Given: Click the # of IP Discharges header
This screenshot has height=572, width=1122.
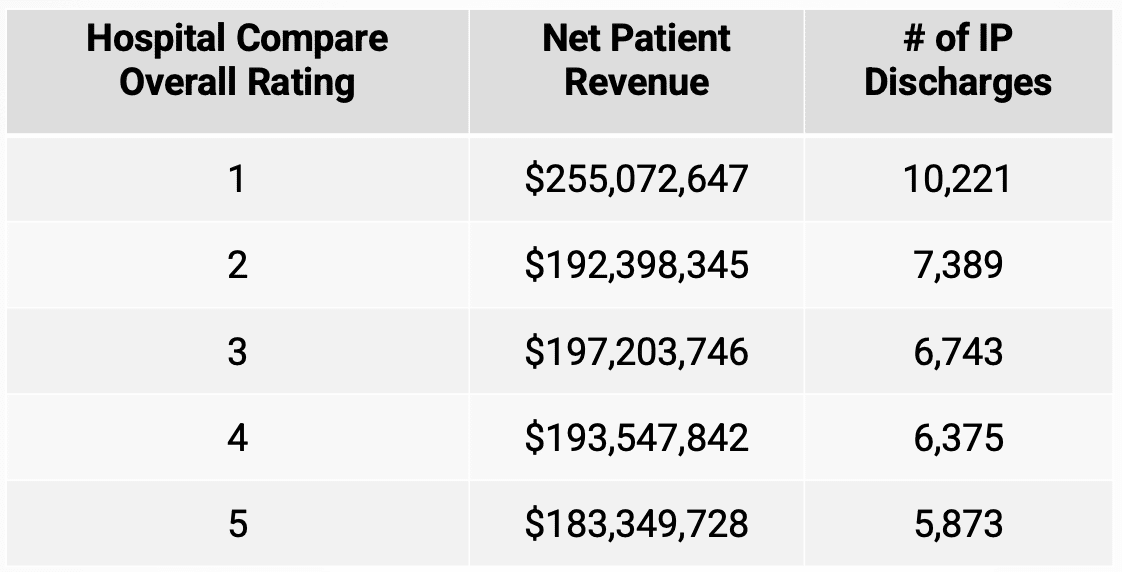Looking at the screenshot, I should point(957,60).
